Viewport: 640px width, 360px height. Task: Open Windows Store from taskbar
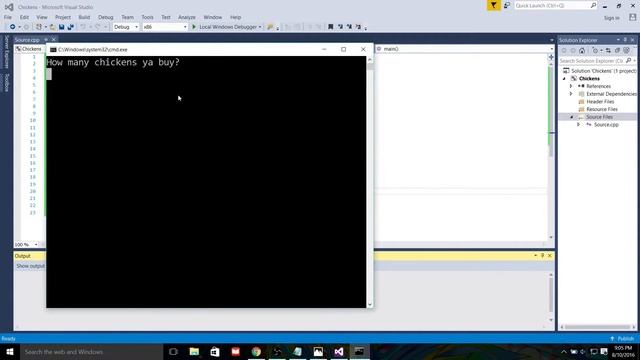[215, 351]
